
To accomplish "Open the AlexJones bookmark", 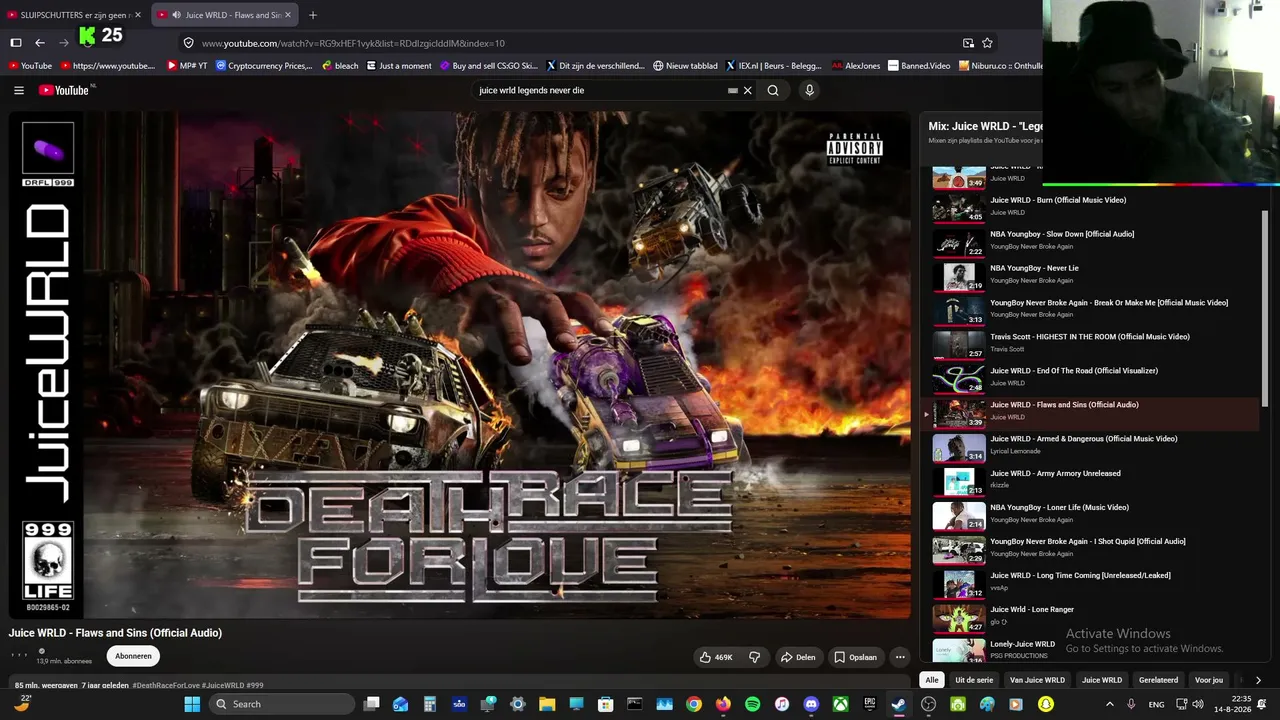I will [856, 66].
